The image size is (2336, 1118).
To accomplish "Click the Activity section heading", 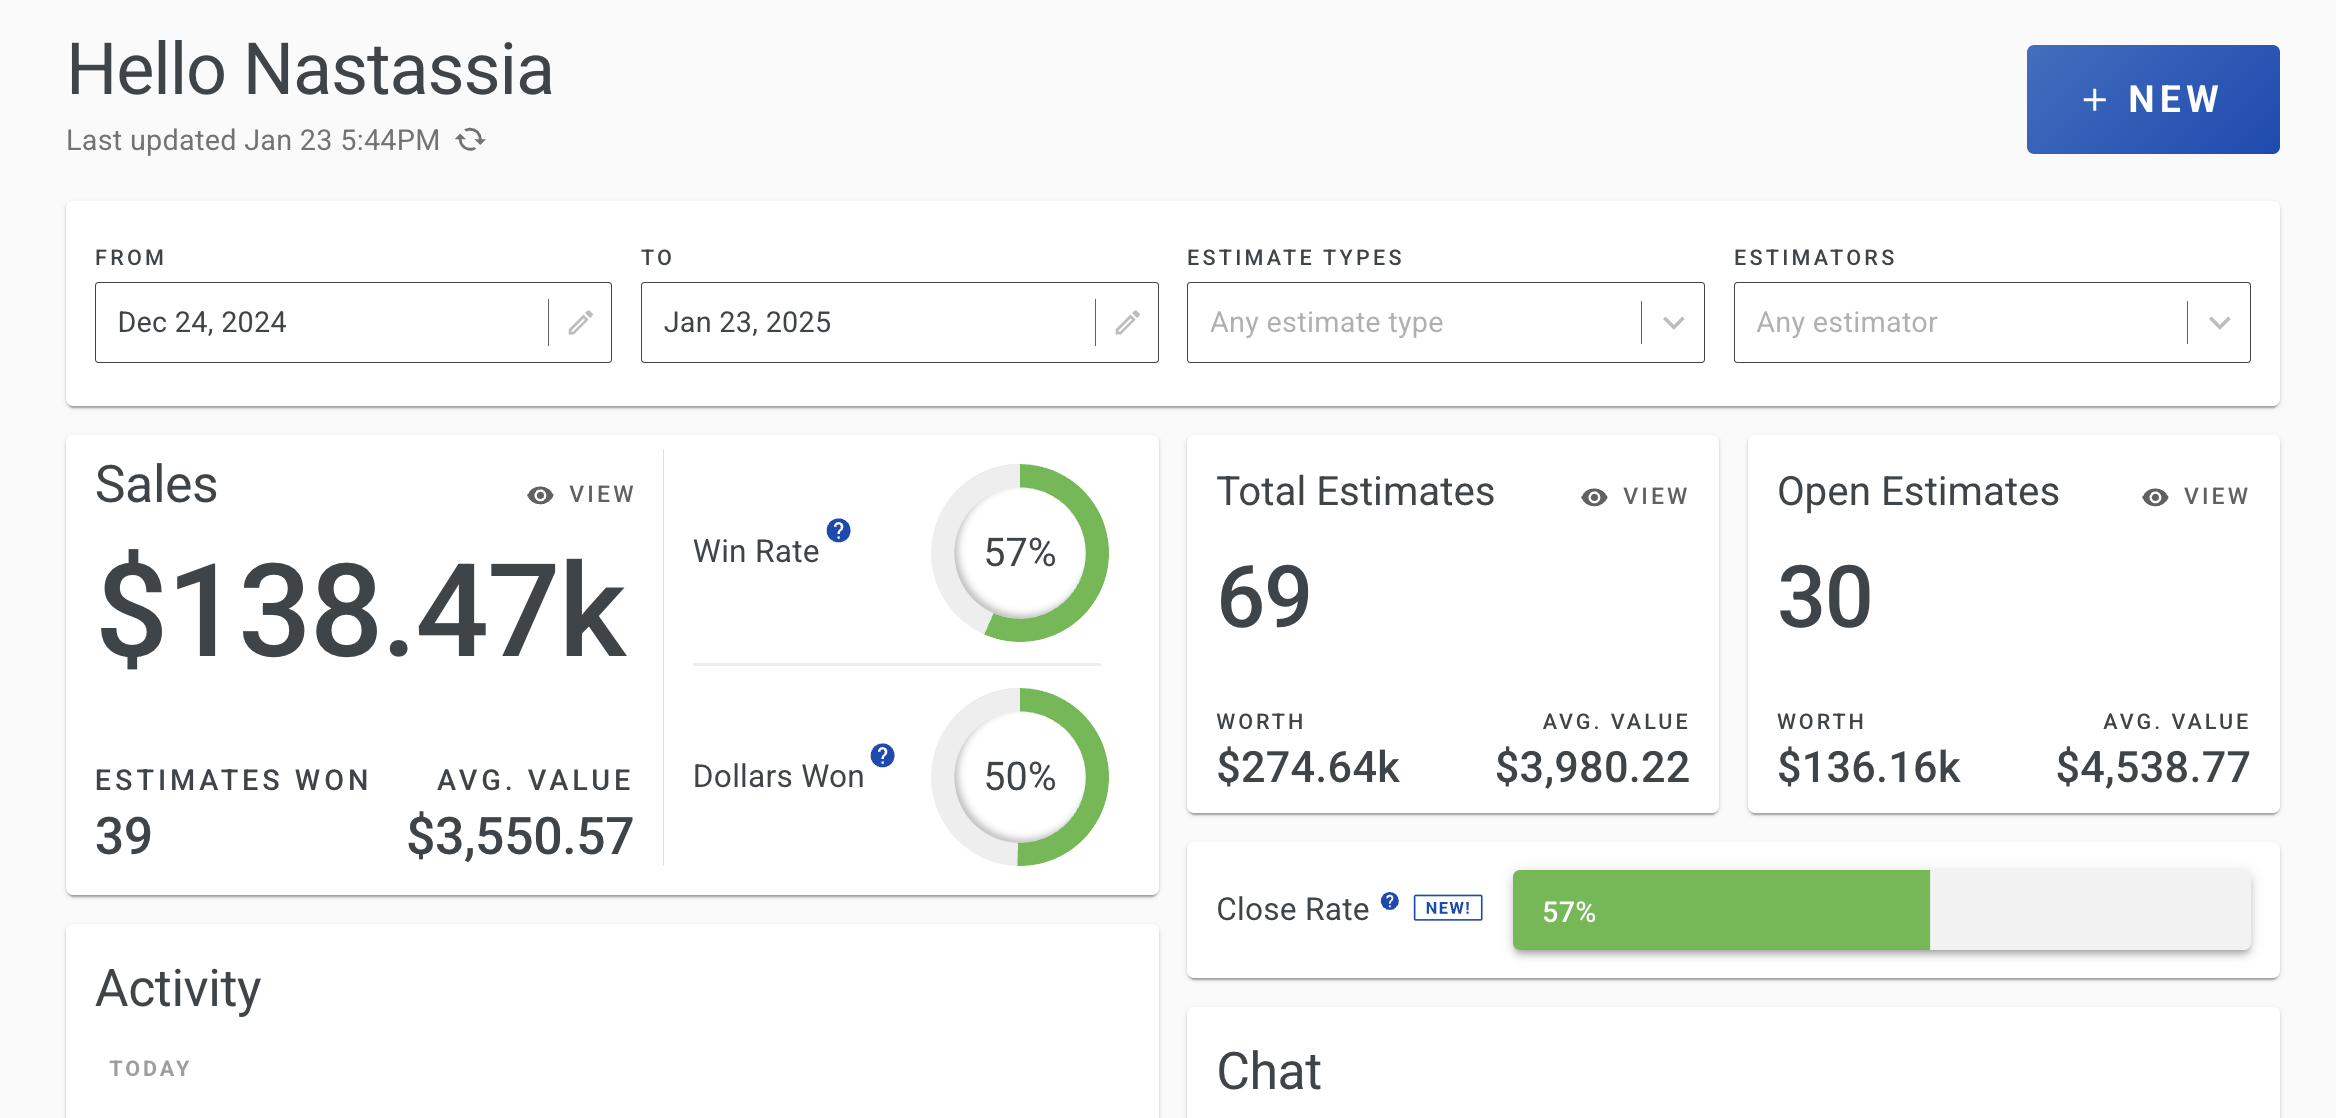I will tap(178, 989).
